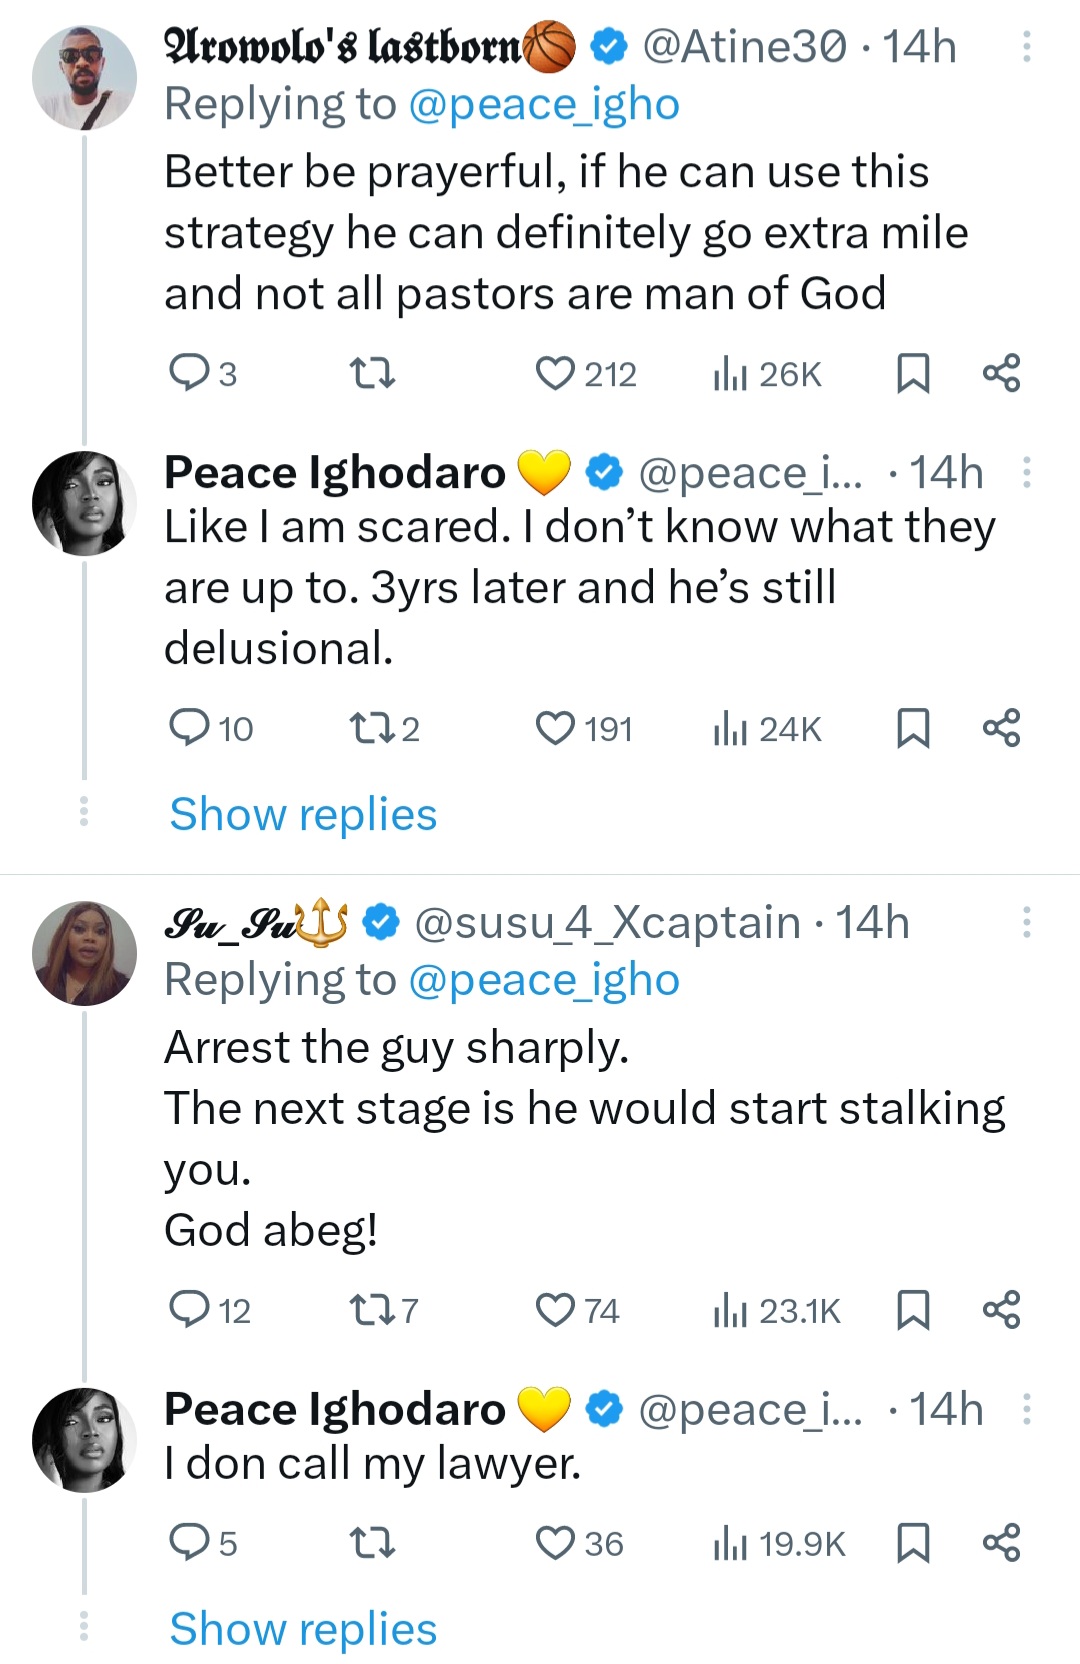The image size is (1080, 1664).
Task: Open @susu_4_Xcaptain profile handle
Action: (607, 922)
